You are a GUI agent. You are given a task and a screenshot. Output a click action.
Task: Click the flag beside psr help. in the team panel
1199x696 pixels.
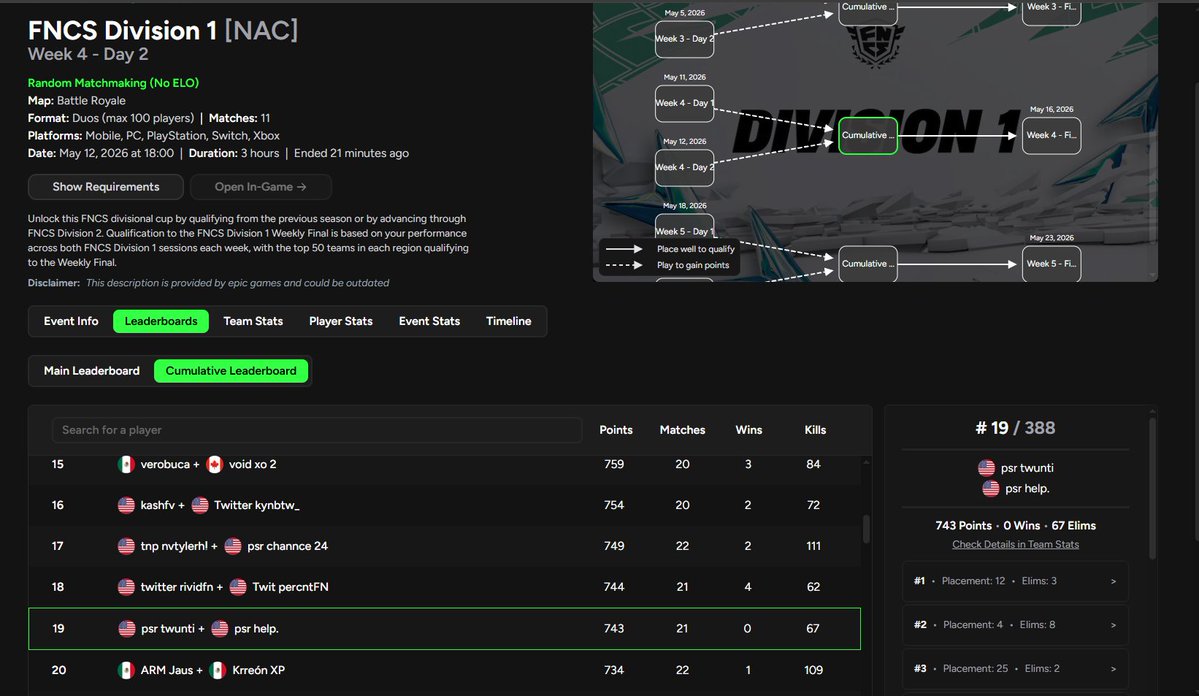click(990, 488)
